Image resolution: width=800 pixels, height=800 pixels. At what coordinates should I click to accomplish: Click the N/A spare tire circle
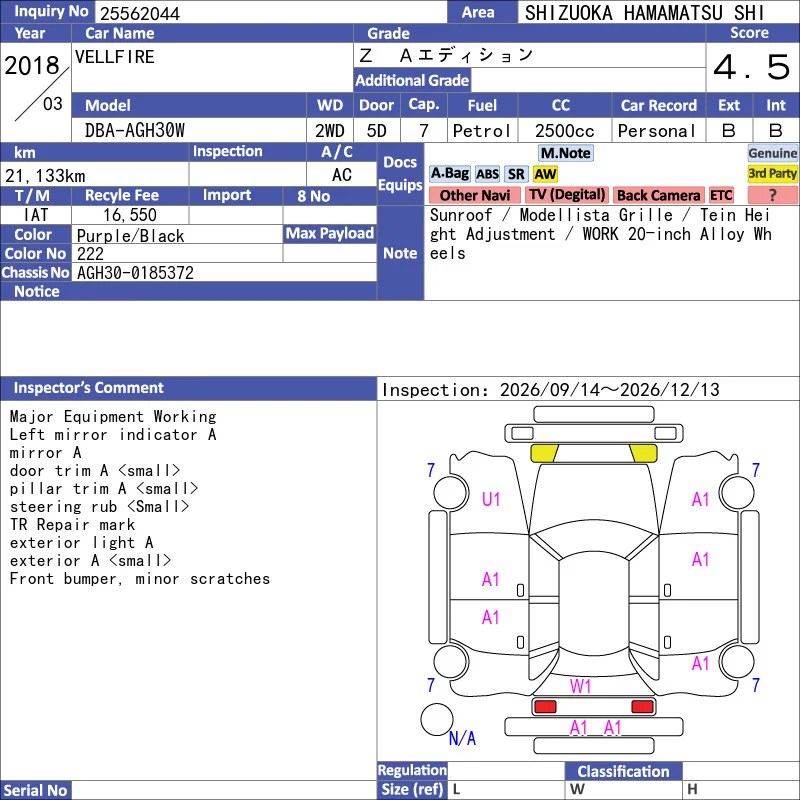tap(437, 719)
